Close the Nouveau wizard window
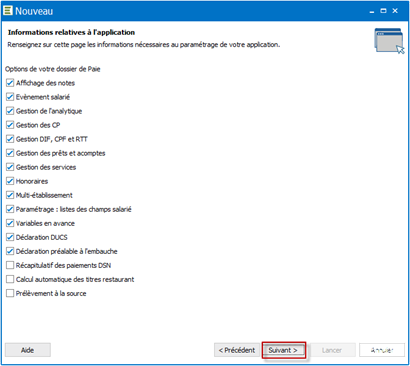Viewport: 410px width, 366px height. [x=395, y=11]
